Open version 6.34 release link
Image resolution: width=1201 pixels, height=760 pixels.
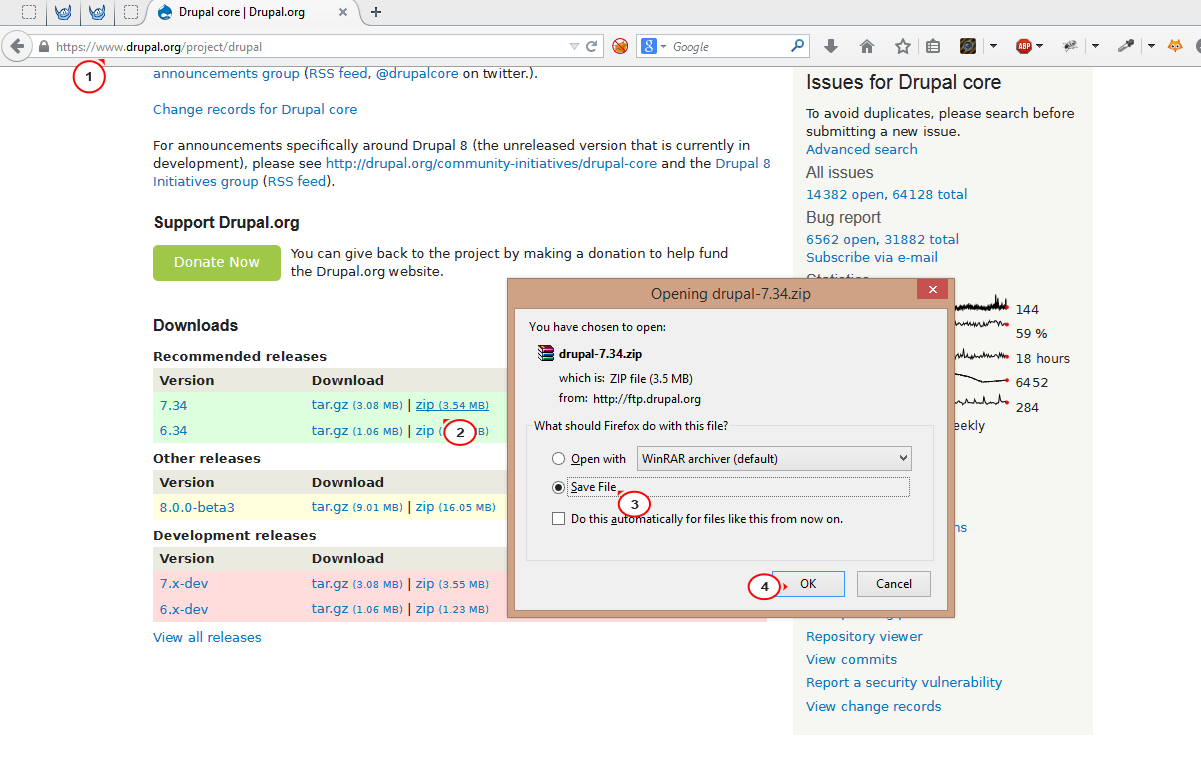click(173, 430)
